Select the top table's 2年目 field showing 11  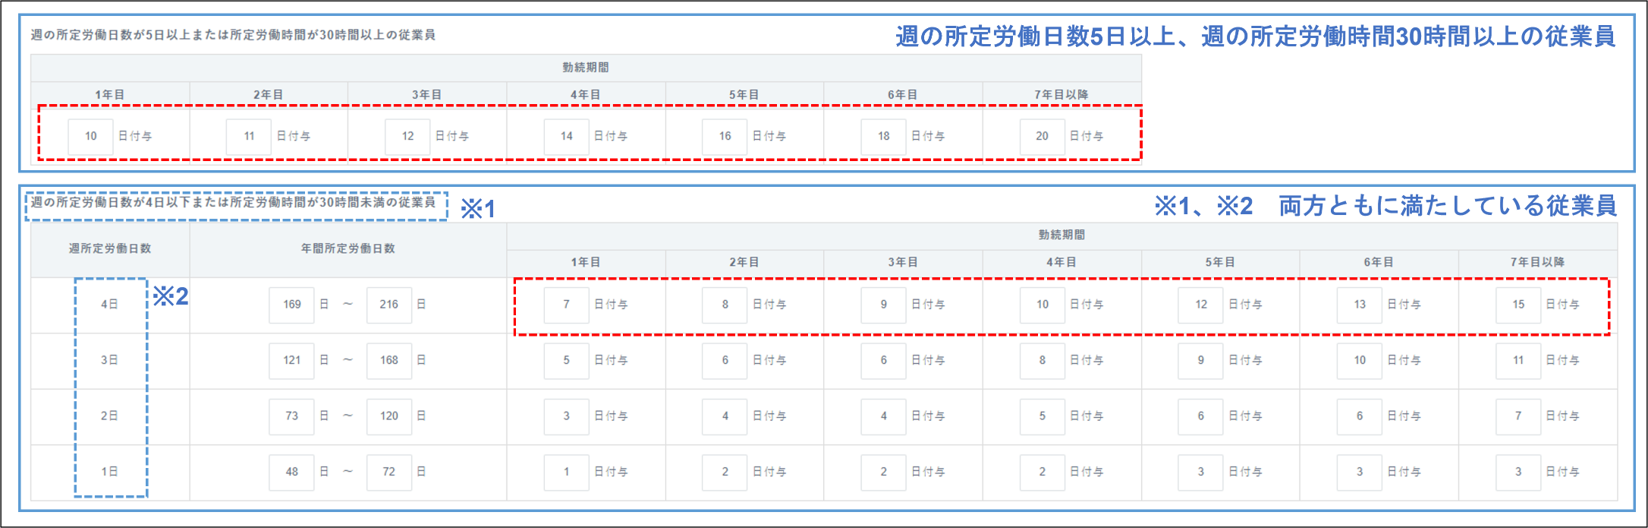(x=249, y=136)
